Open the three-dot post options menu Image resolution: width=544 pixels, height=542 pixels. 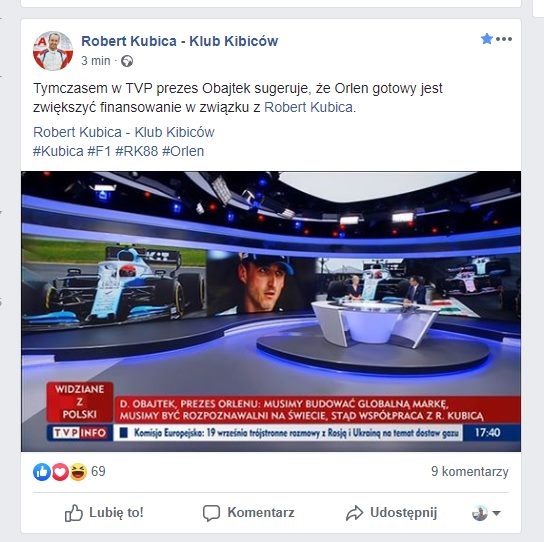coord(504,39)
